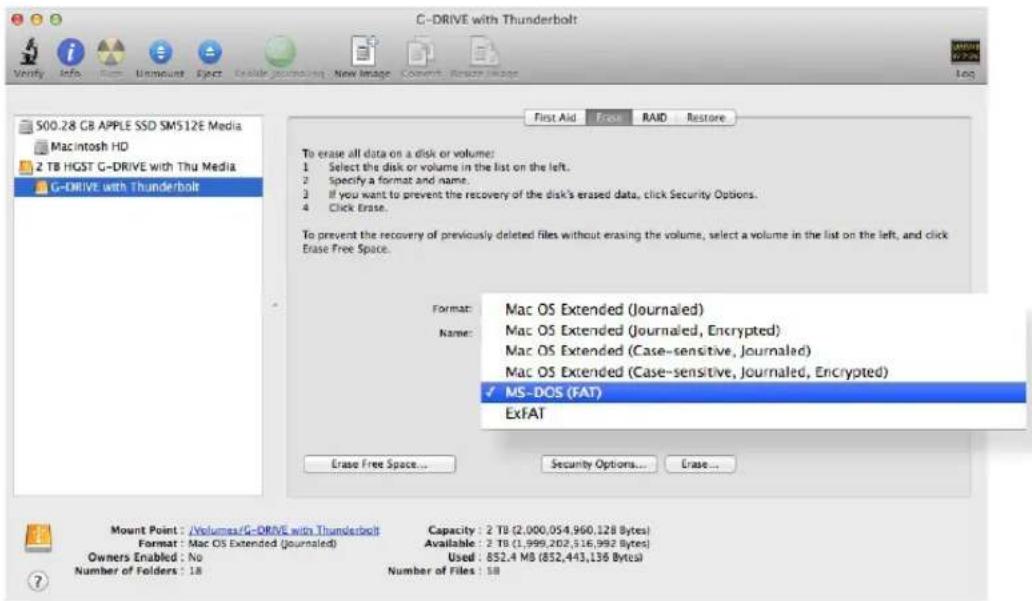Switch to the Restore tab
The width and height of the screenshot is (1032, 601).
point(706,117)
